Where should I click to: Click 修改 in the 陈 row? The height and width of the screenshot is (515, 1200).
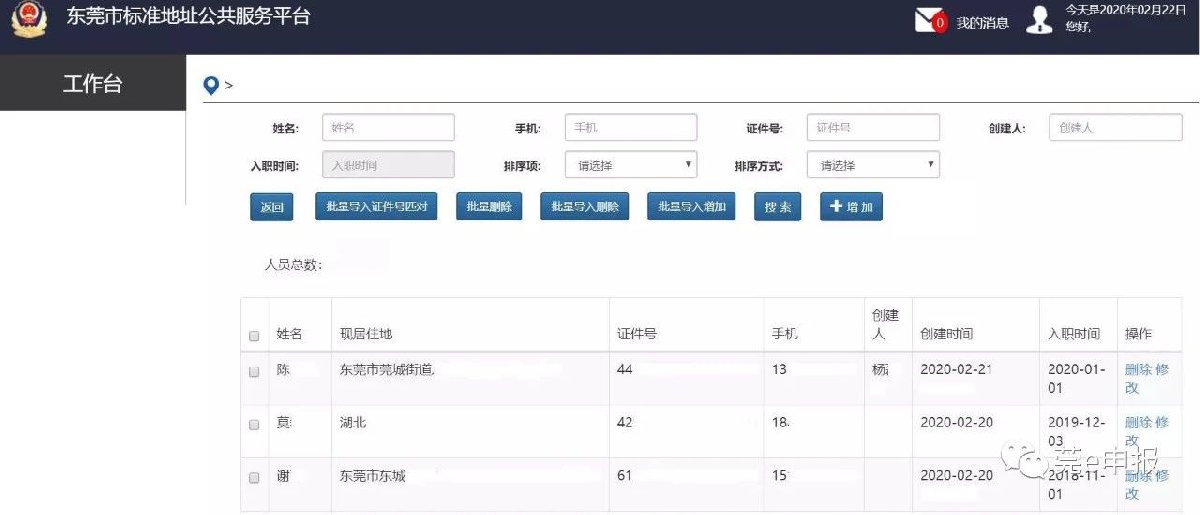coord(1147,378)
